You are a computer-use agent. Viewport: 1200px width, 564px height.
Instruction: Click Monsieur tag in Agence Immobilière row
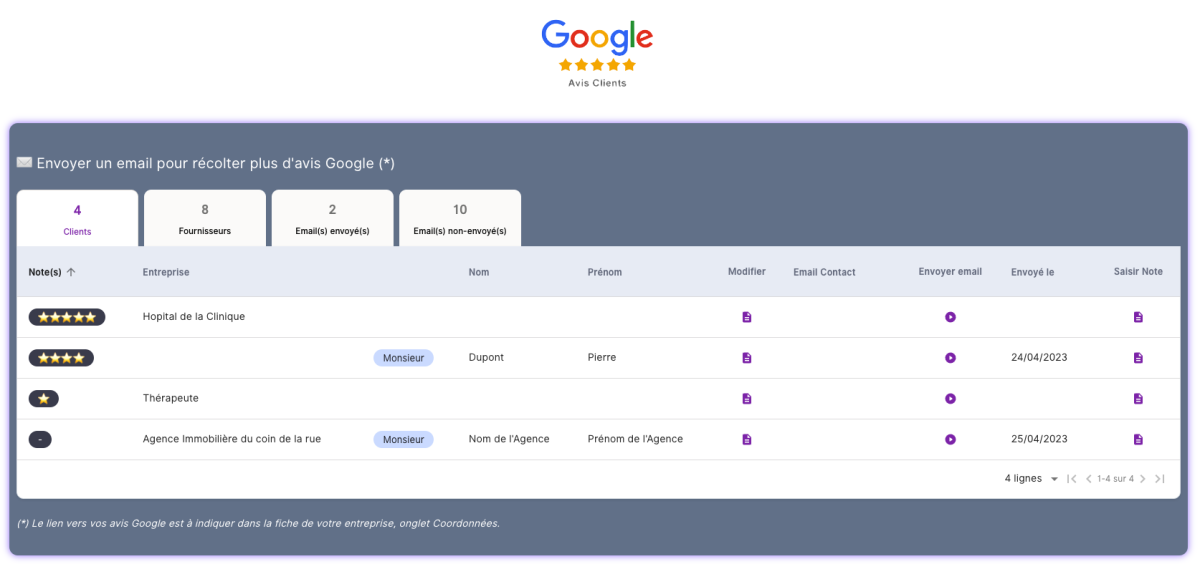[404, 439]
